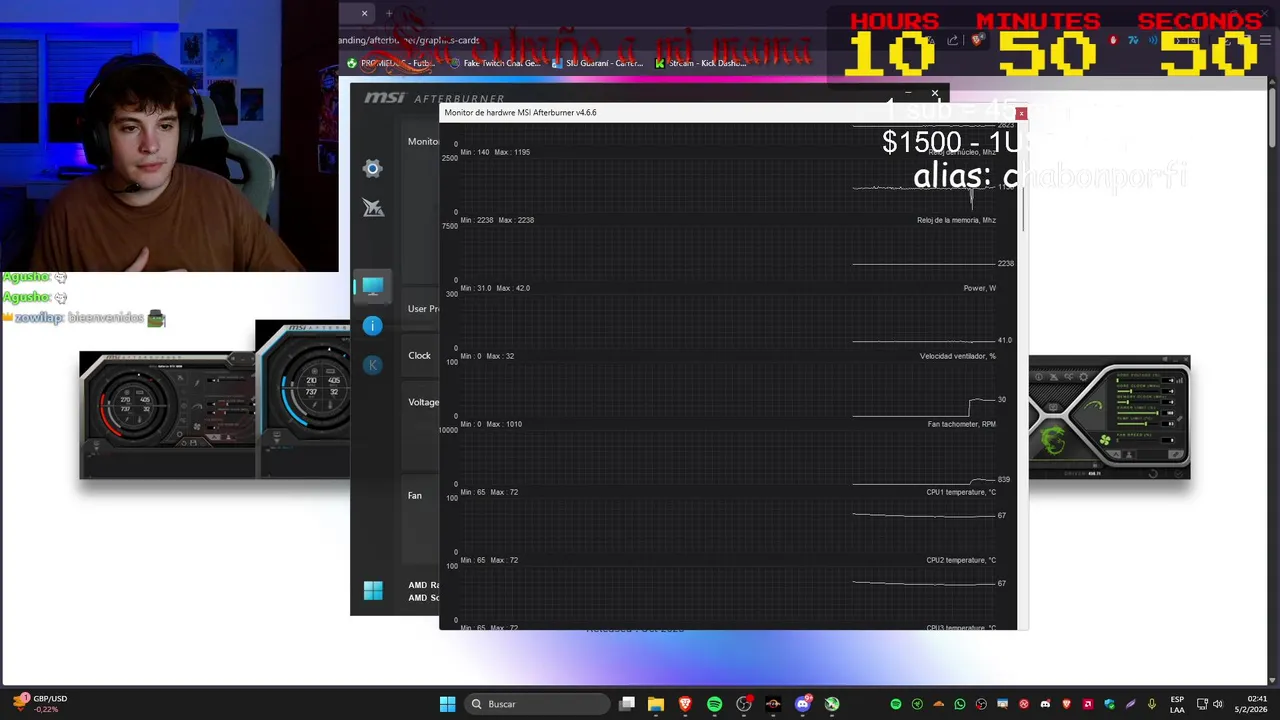Viewport: 1280px width, 720px height.
Task: Click the 'Min : 31.0 Max : 42.0' text
Action: coord(495,288)
